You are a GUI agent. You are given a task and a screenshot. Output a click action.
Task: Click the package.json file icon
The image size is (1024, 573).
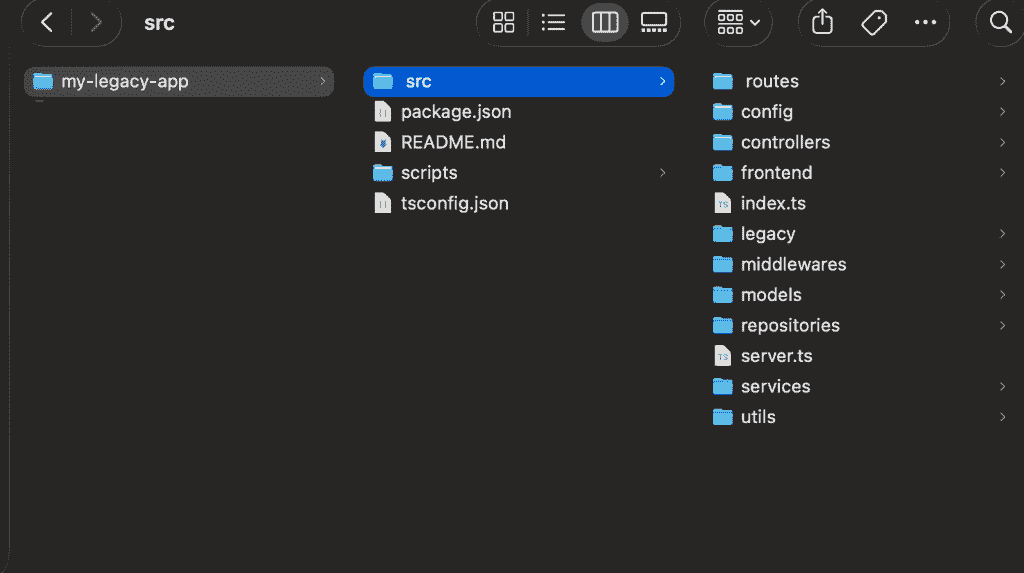click(x=383, y=112)
